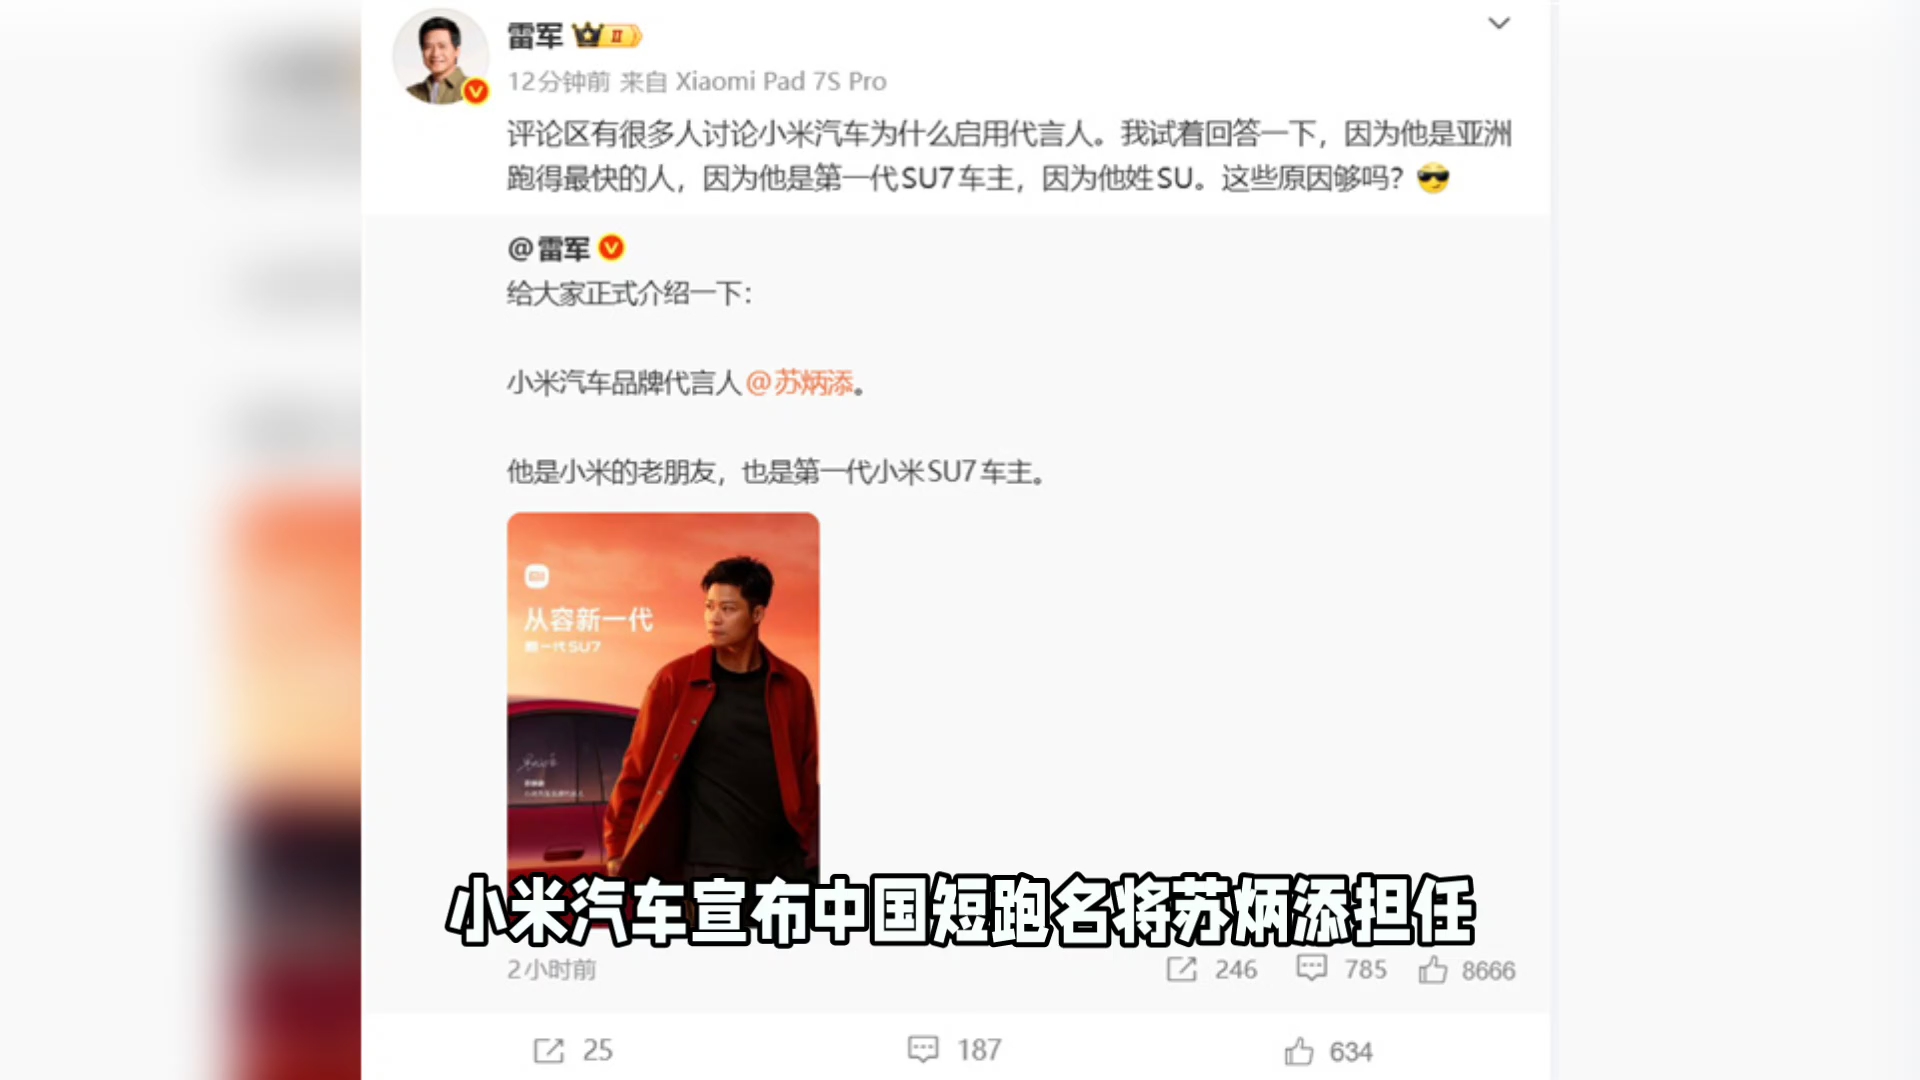Image resolution: width=1920 pixels, height=1080 pixels.
Task: Click the orange verified badge on avatar
Action: pos(476,91)
